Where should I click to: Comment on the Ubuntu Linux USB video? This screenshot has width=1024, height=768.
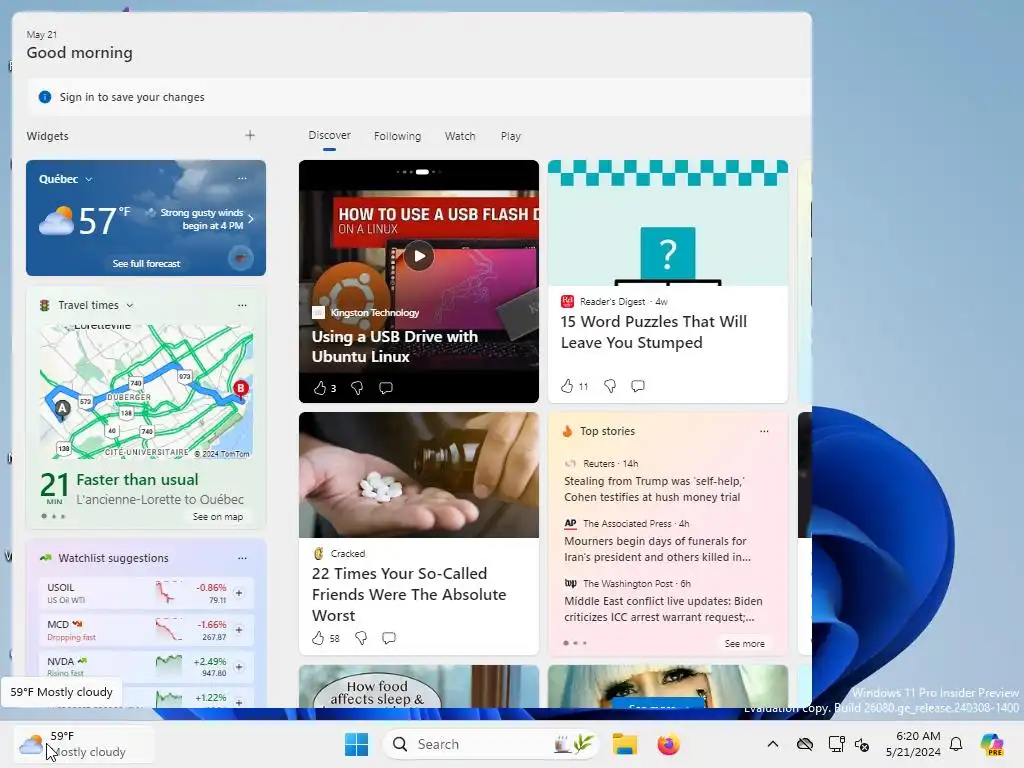pos(386,388)
